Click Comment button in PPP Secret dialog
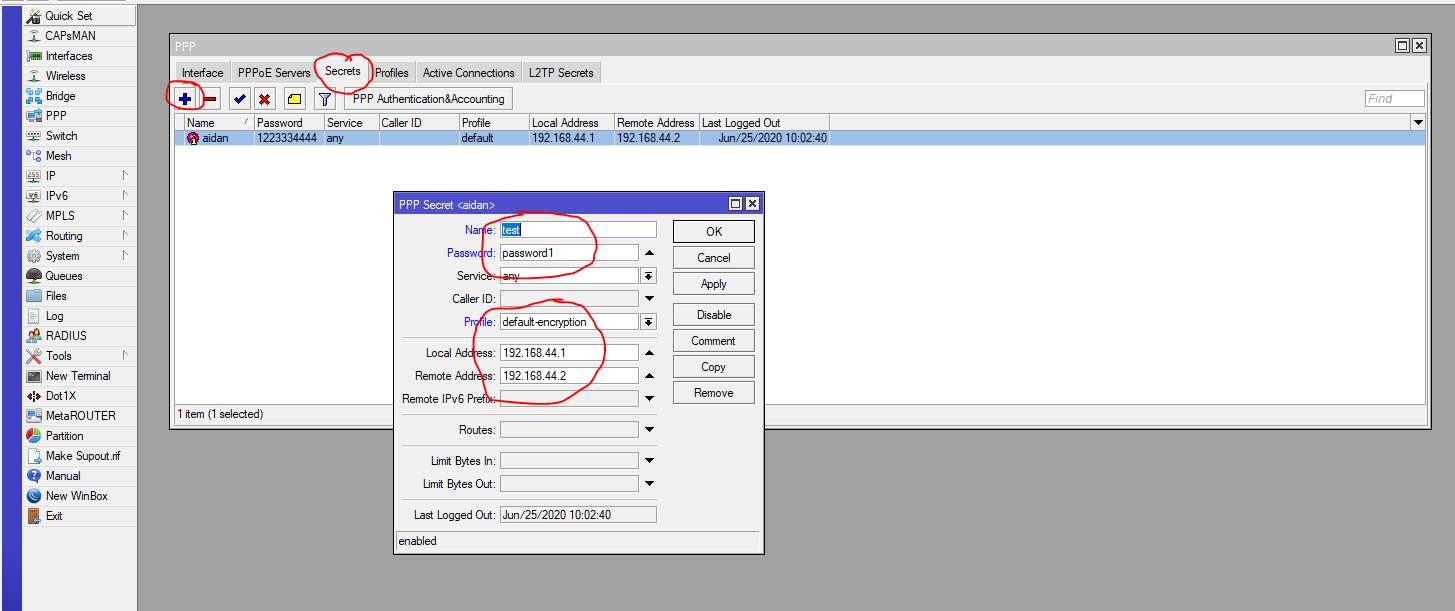1455x611 pixels. (714, 341)
